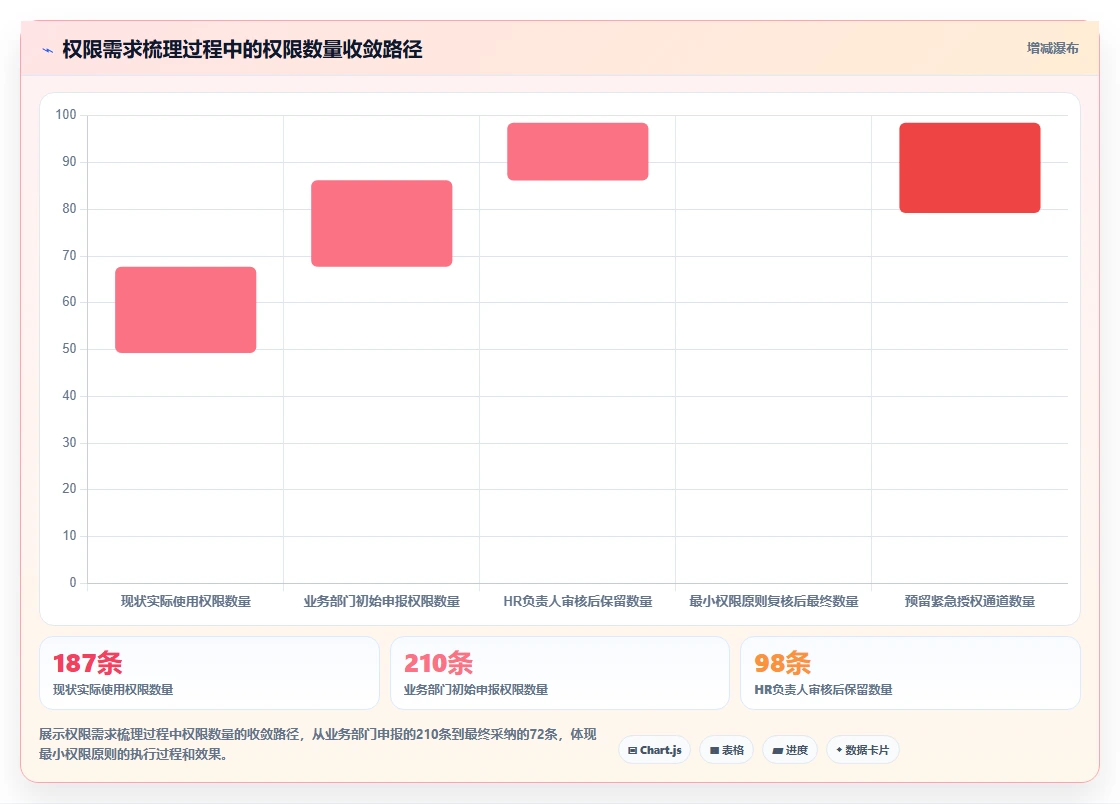The height and width of the screenshot is (804, 1120).
Task: Click y-axis value 100
Action: pyautogui.click(x=66, y=115)
